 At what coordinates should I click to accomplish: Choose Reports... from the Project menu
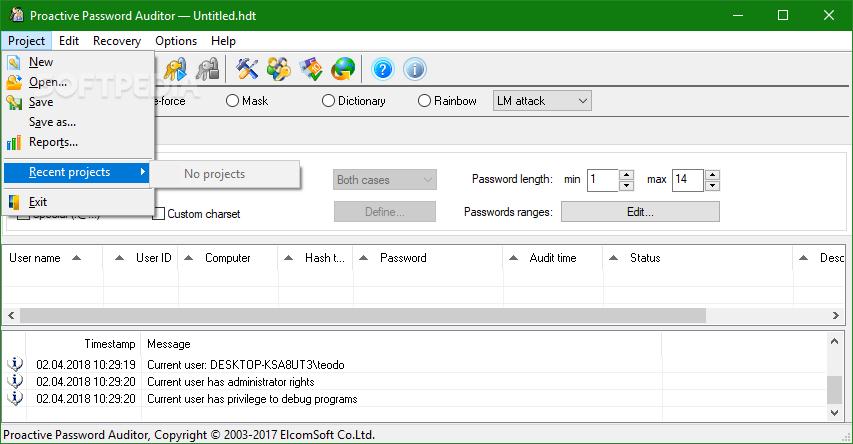coord(77,143)
